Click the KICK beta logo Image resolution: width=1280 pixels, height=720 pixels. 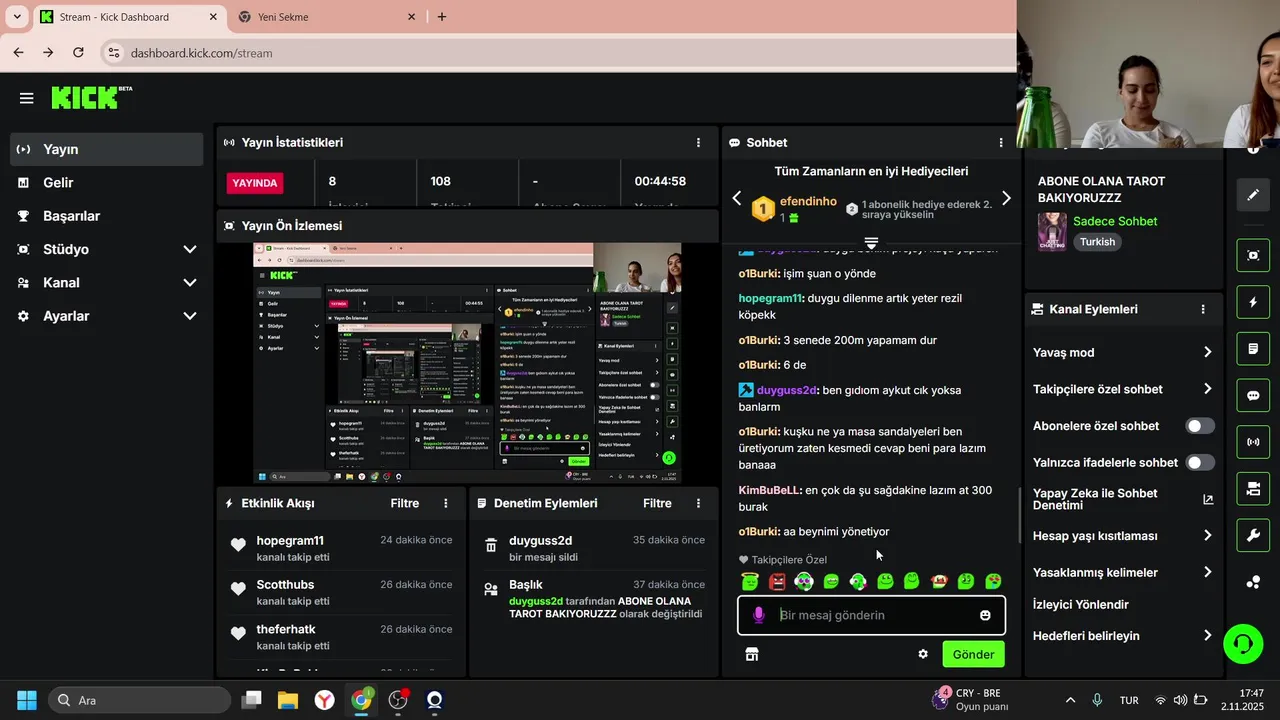[x=91, y=97]
